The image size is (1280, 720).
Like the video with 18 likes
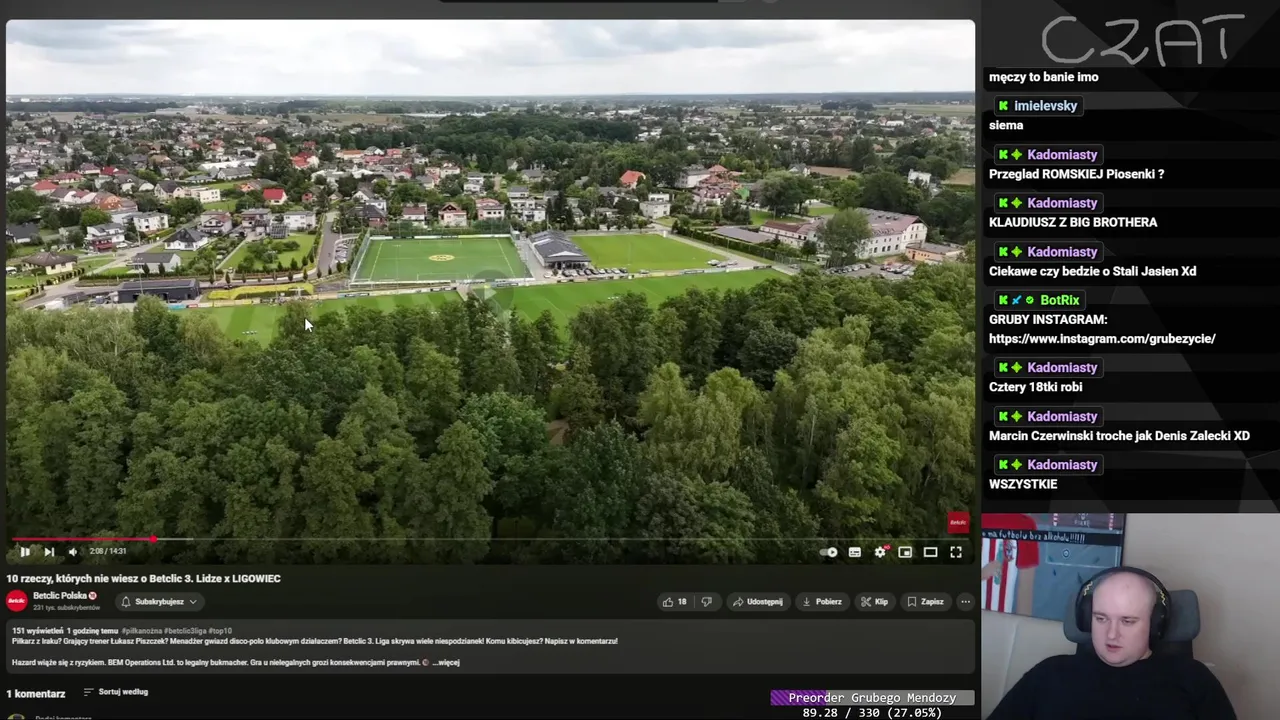click(x=675, y=602)
